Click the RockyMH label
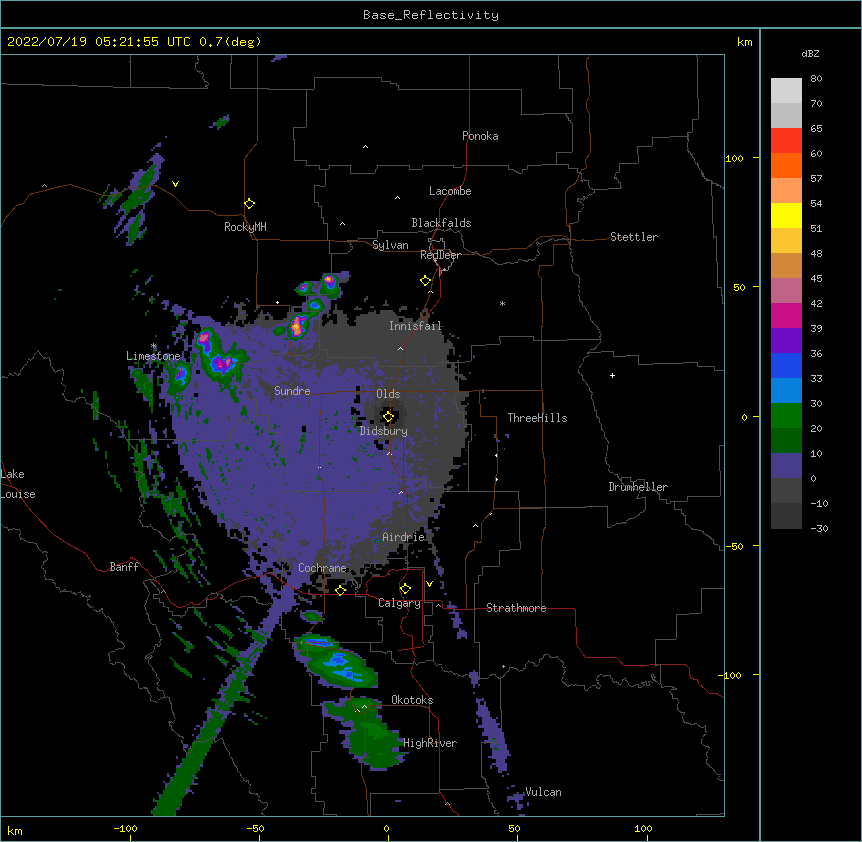 pyautogui.click(x=245, y=227)
